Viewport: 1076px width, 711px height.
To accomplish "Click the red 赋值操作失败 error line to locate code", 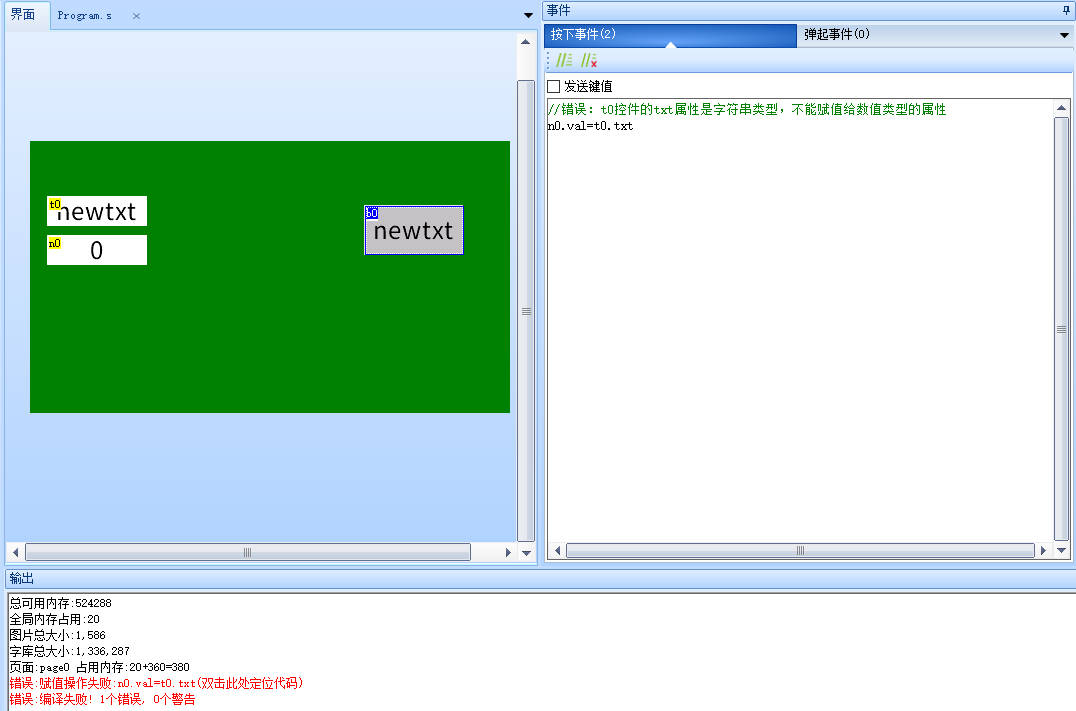I will [x=150, y=683].
